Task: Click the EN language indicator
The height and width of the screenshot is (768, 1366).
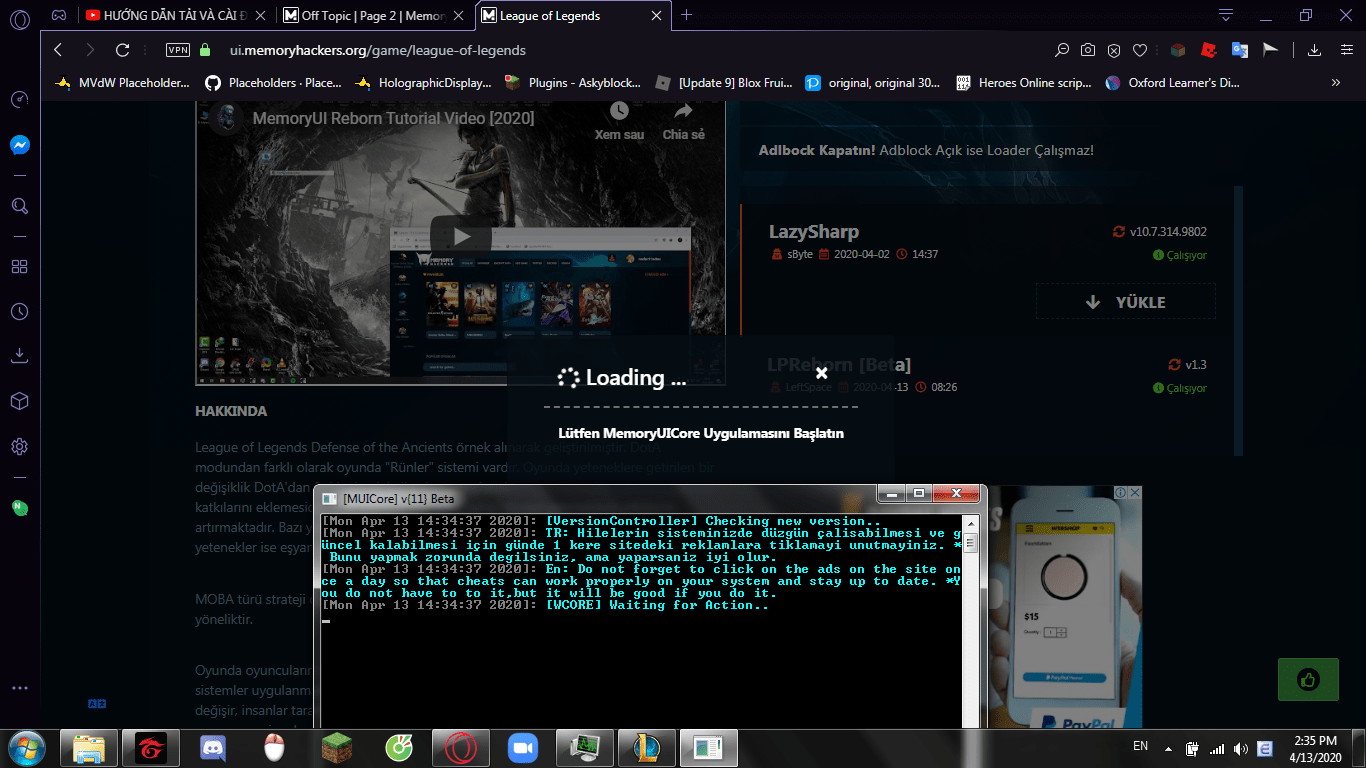Action: point(1140,747)
